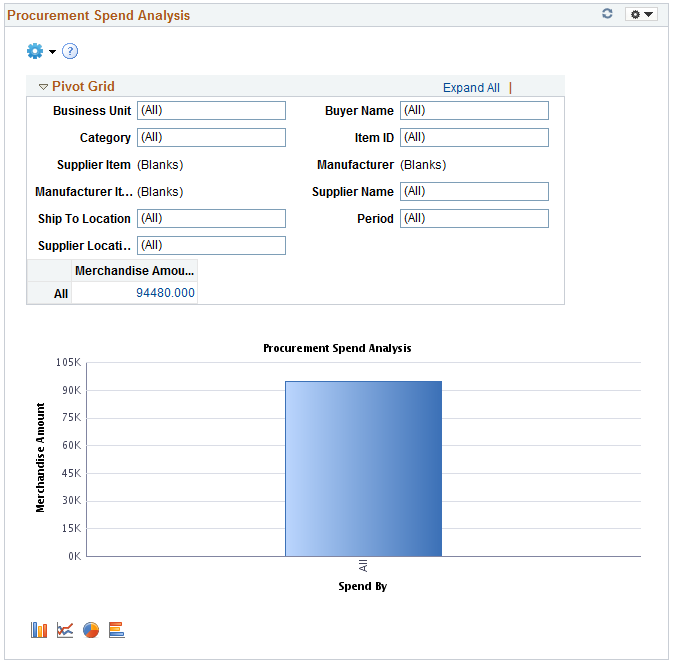The image size is (677, 663).
Task: Open the Buyer Name filter box
Action: [475, 110]
